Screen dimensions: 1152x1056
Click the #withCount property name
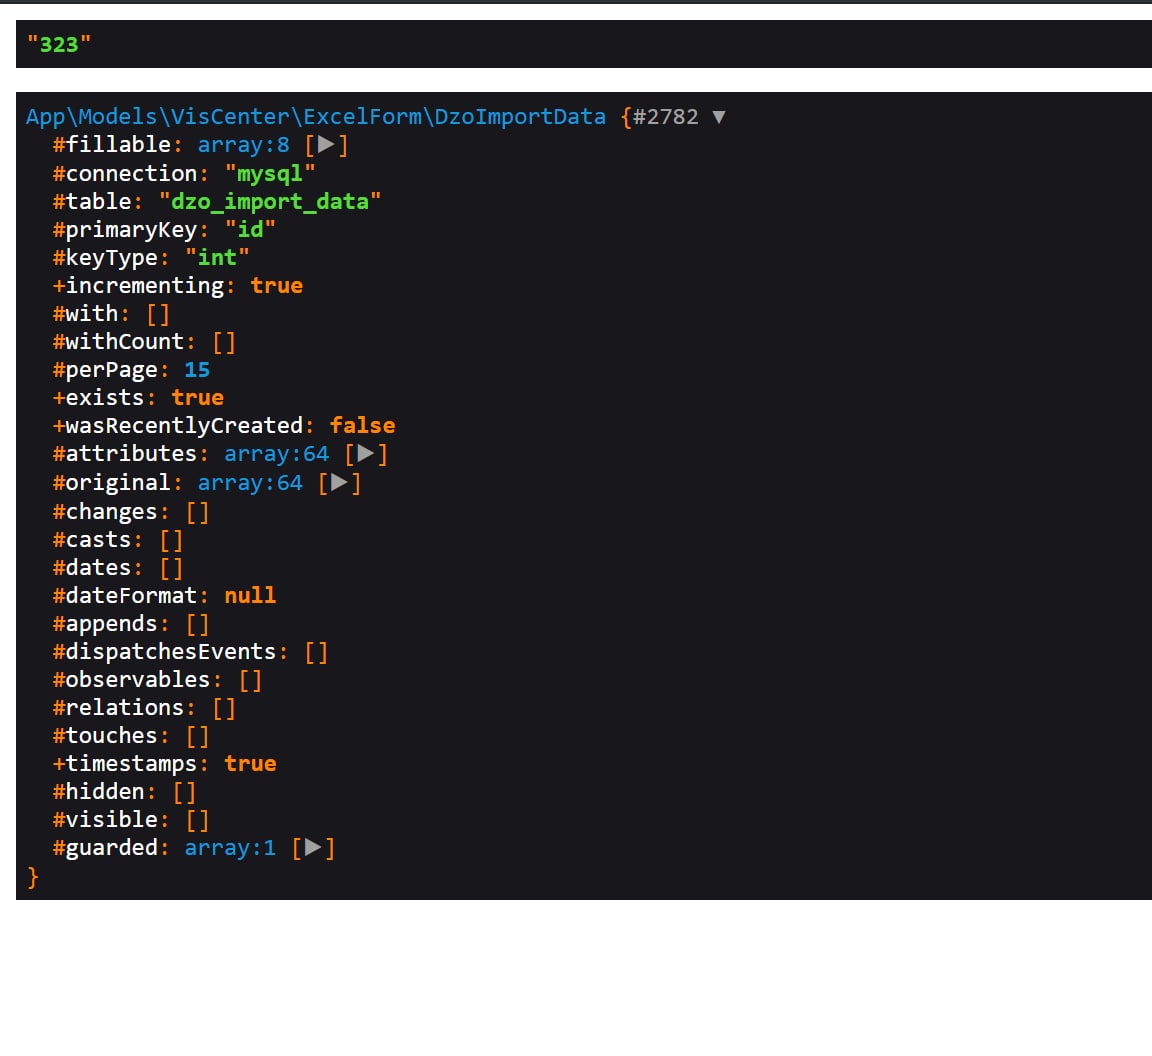118,342
